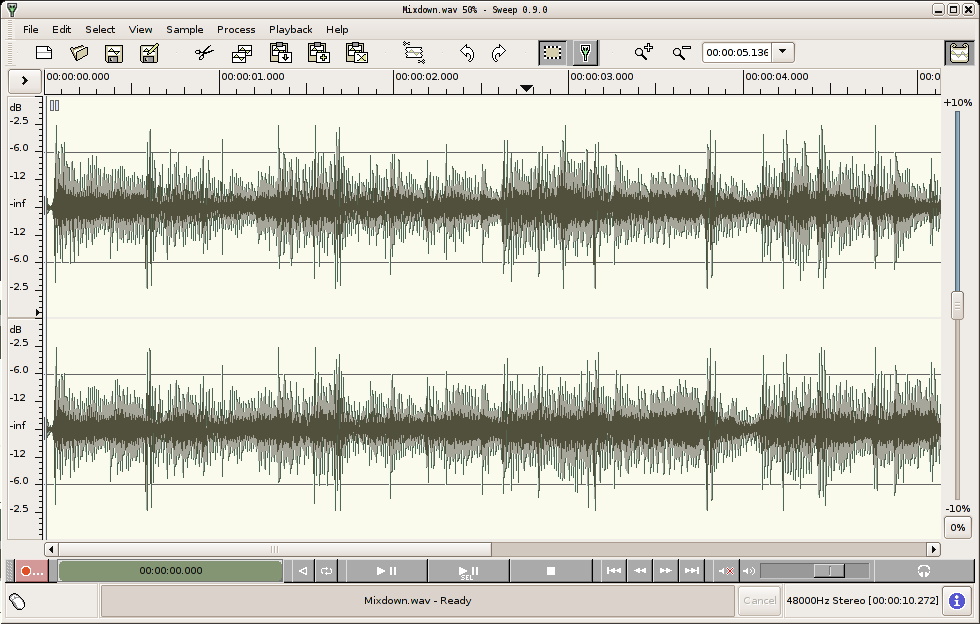The width and height of the screenshot is (980, 624).
Task: Expand the ruler options arrow button
Action: pyautogui.click(x=24, y=81)
